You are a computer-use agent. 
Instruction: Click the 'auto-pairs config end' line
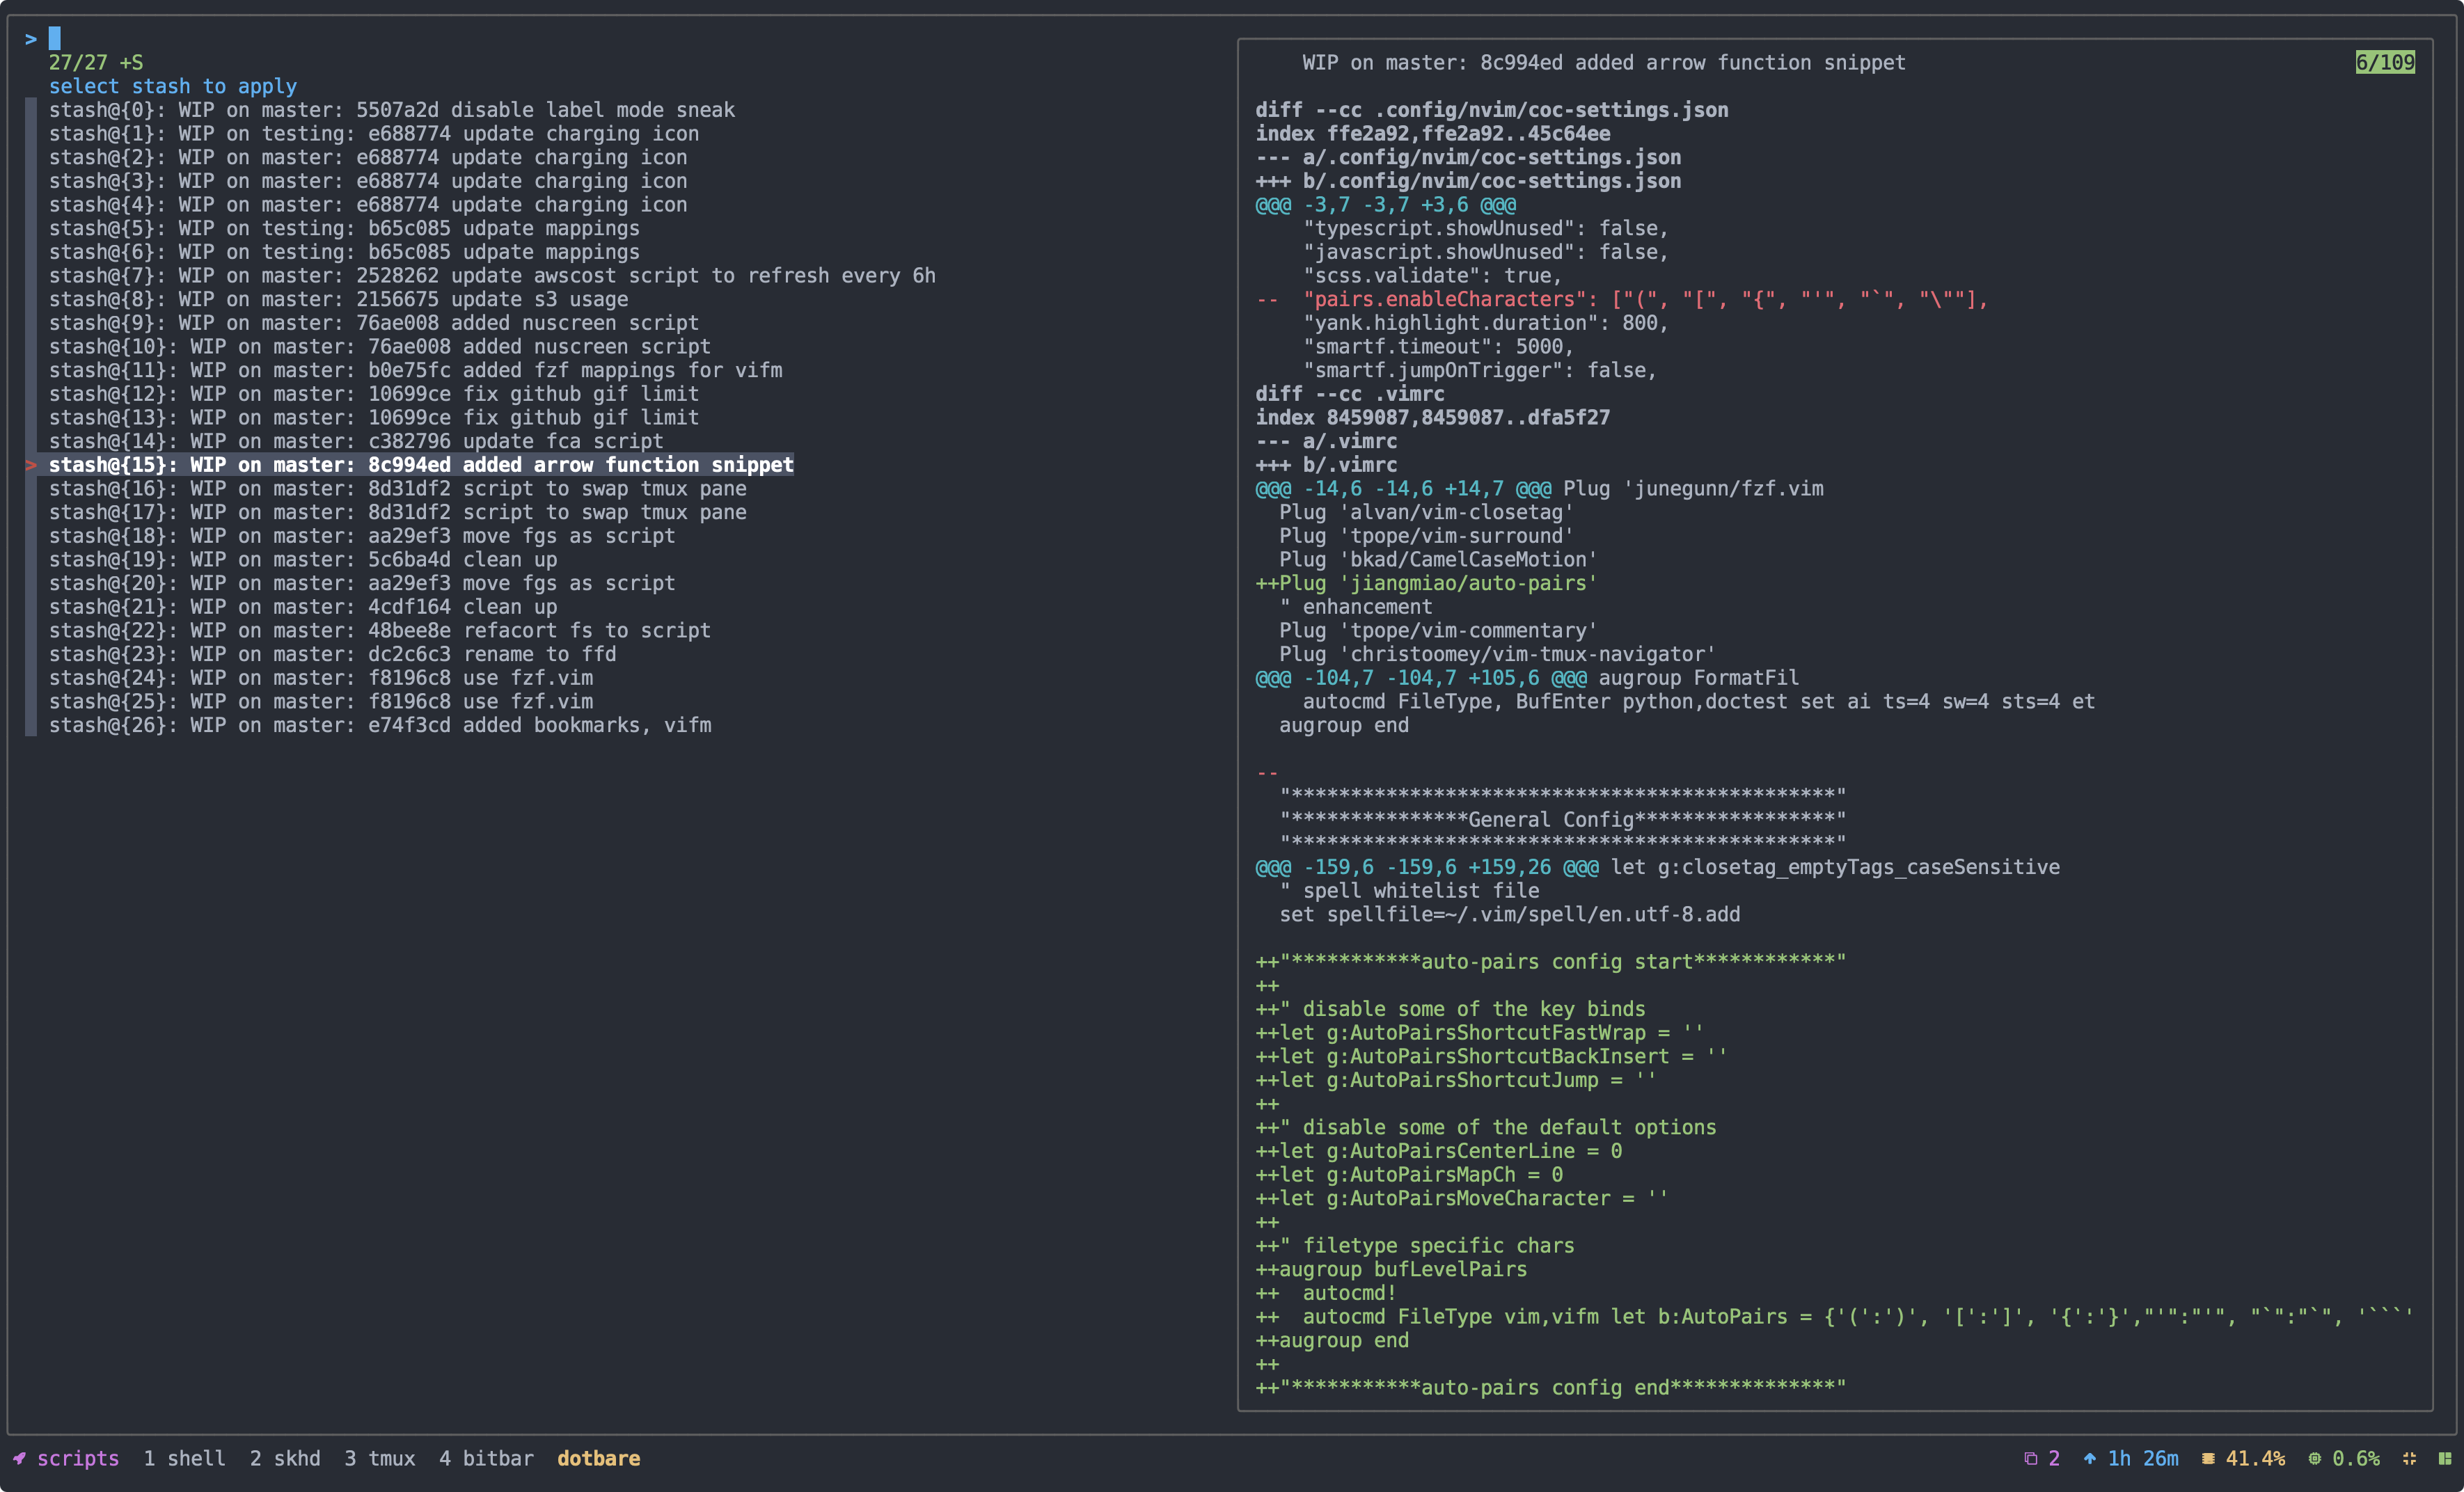click(x=1551, y=1388)
